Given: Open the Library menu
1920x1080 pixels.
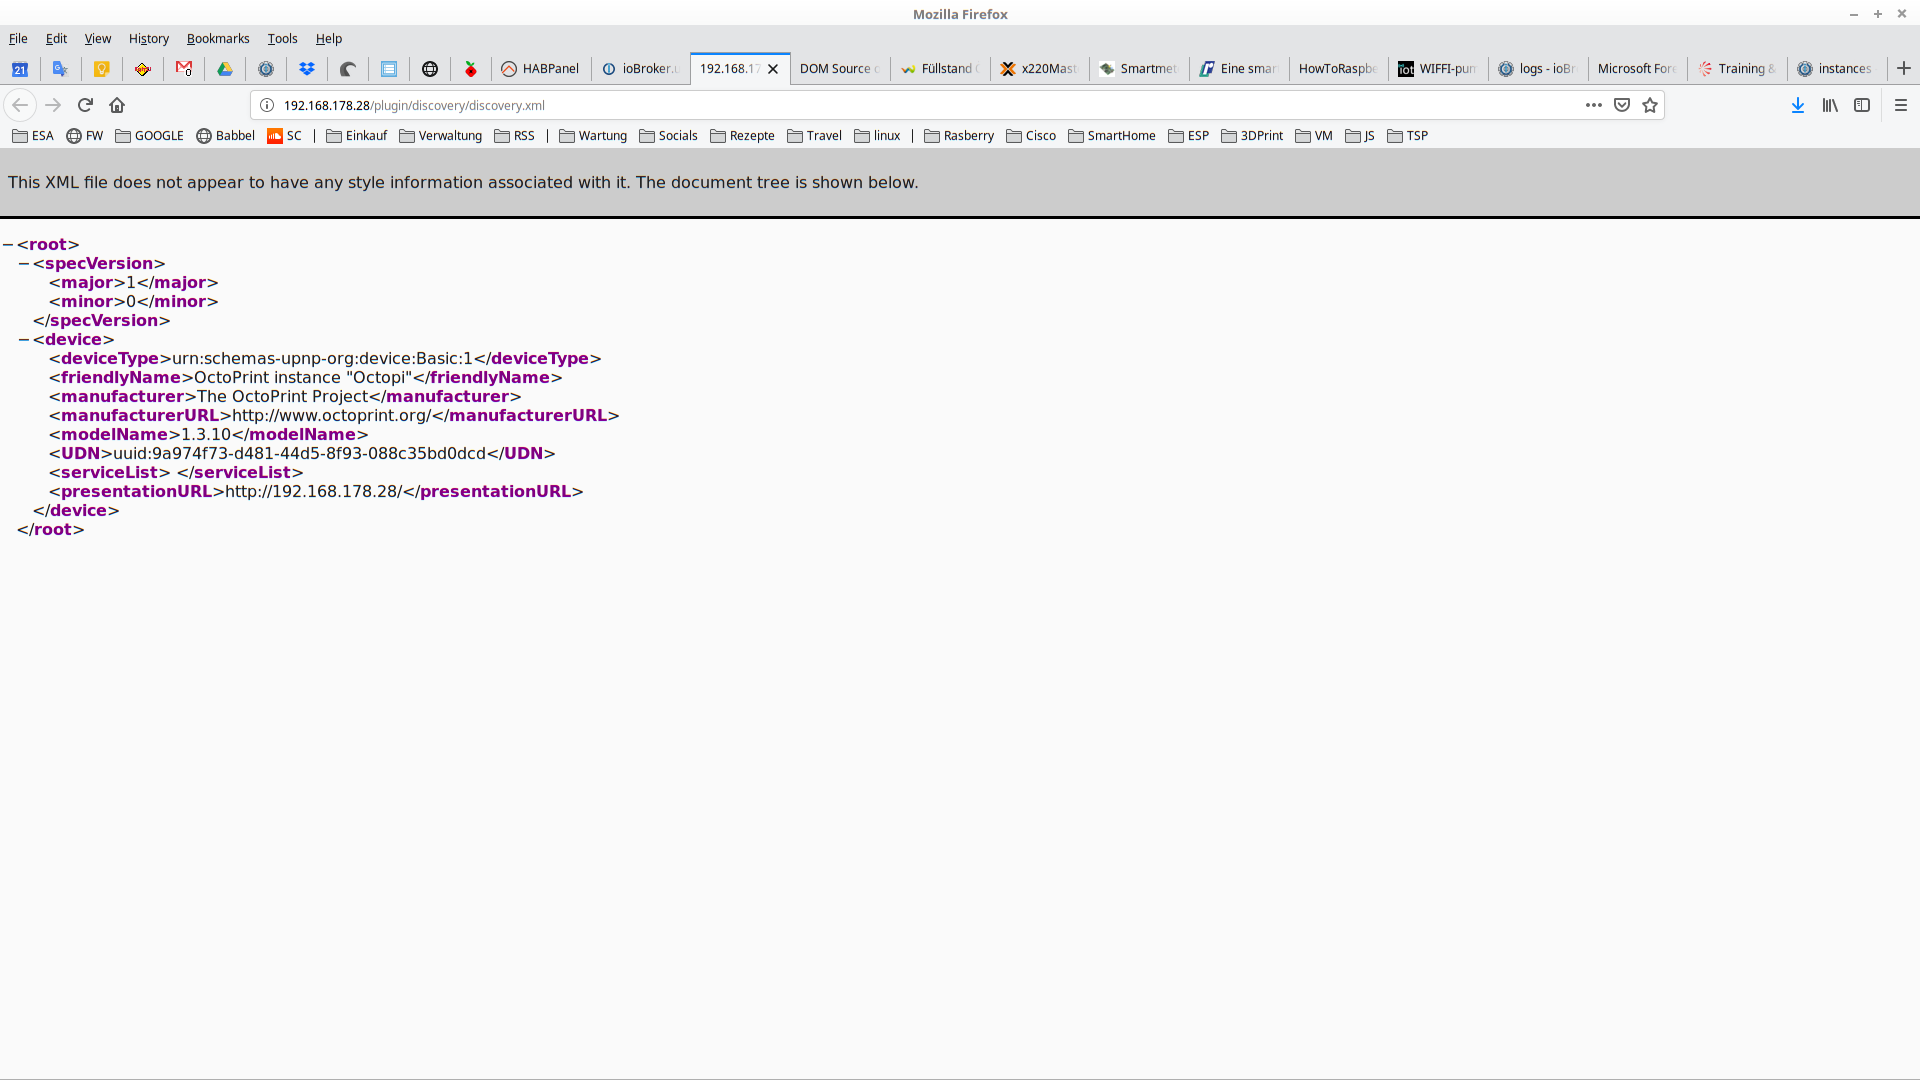Looking at the screenshot, I should tap(1830, 105).
